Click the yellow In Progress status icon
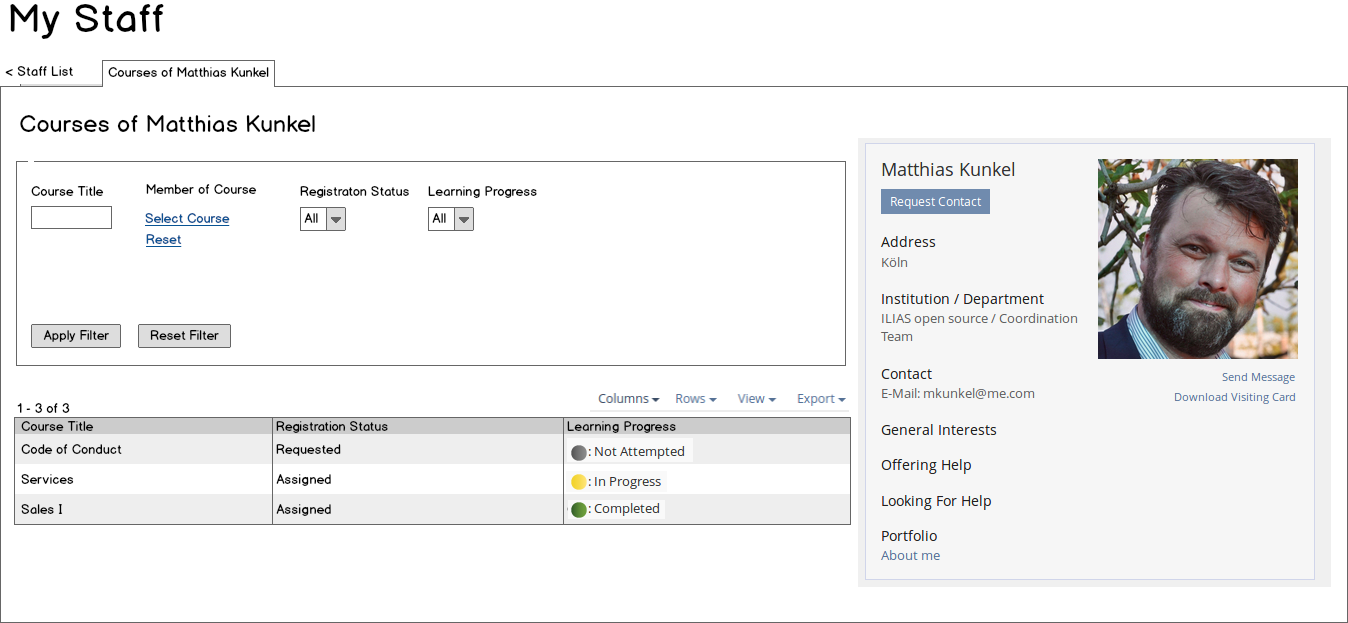 click(578, 482)
